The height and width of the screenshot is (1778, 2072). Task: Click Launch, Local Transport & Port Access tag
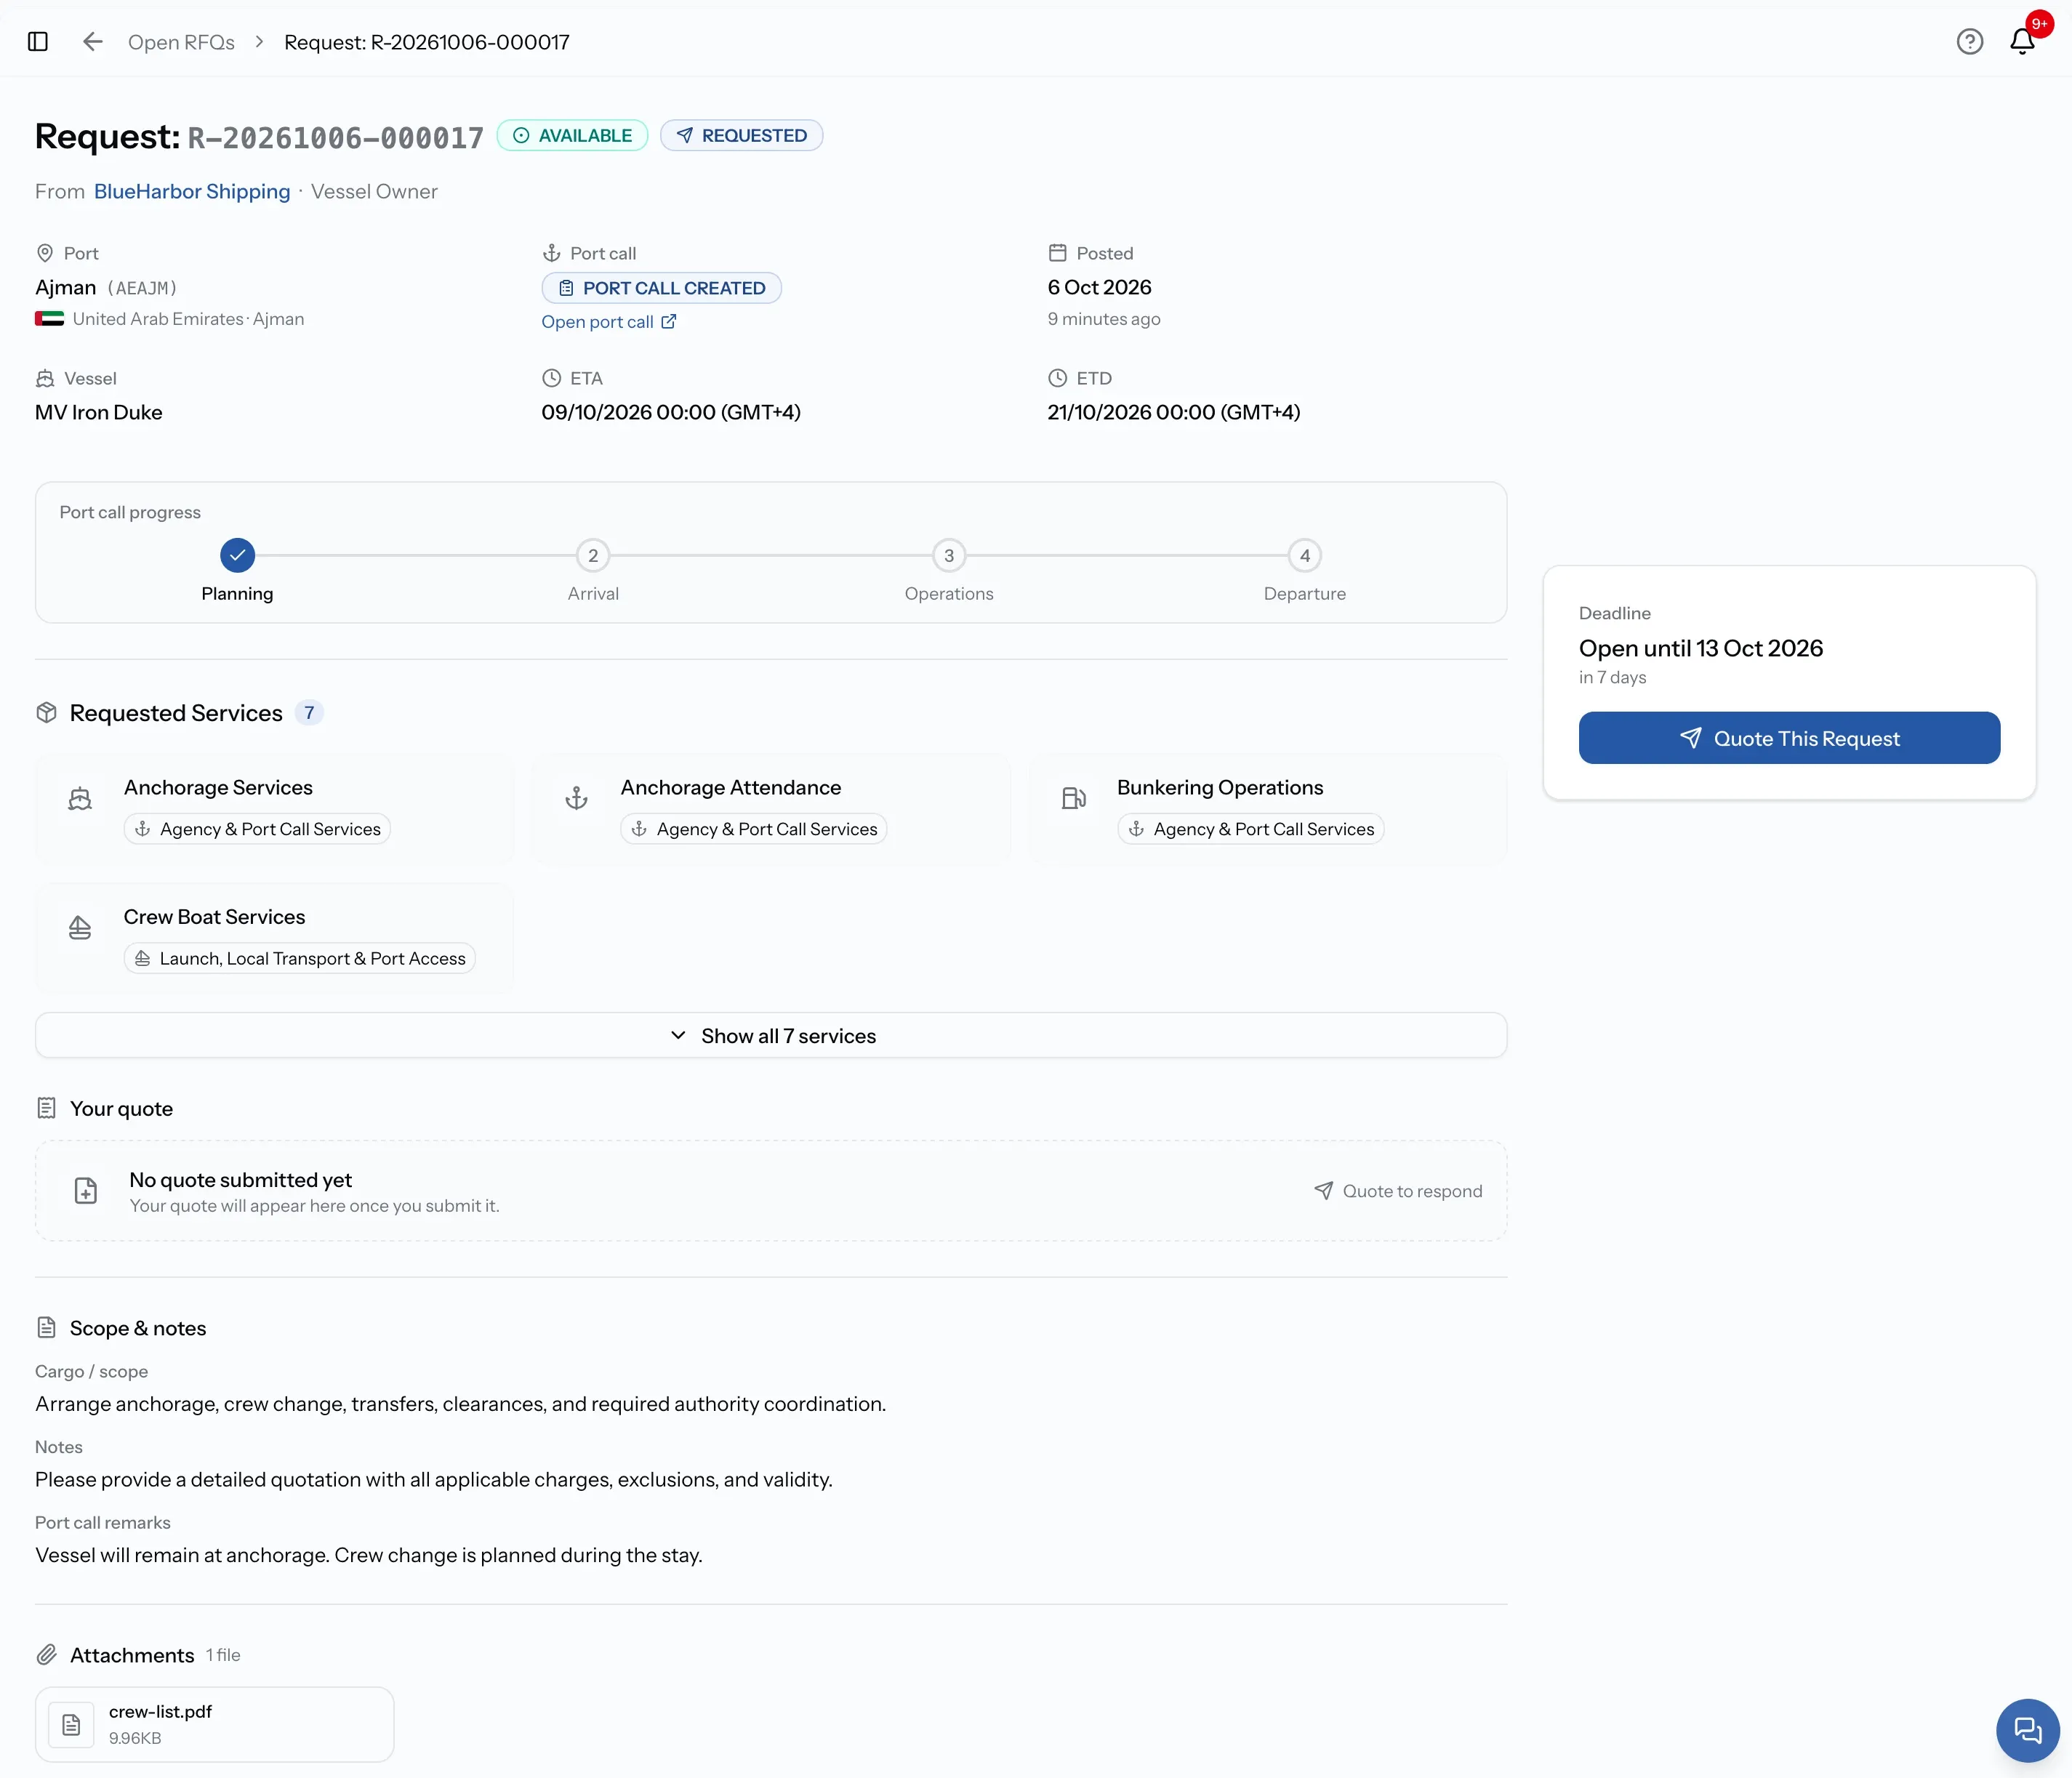click(299, 958)
